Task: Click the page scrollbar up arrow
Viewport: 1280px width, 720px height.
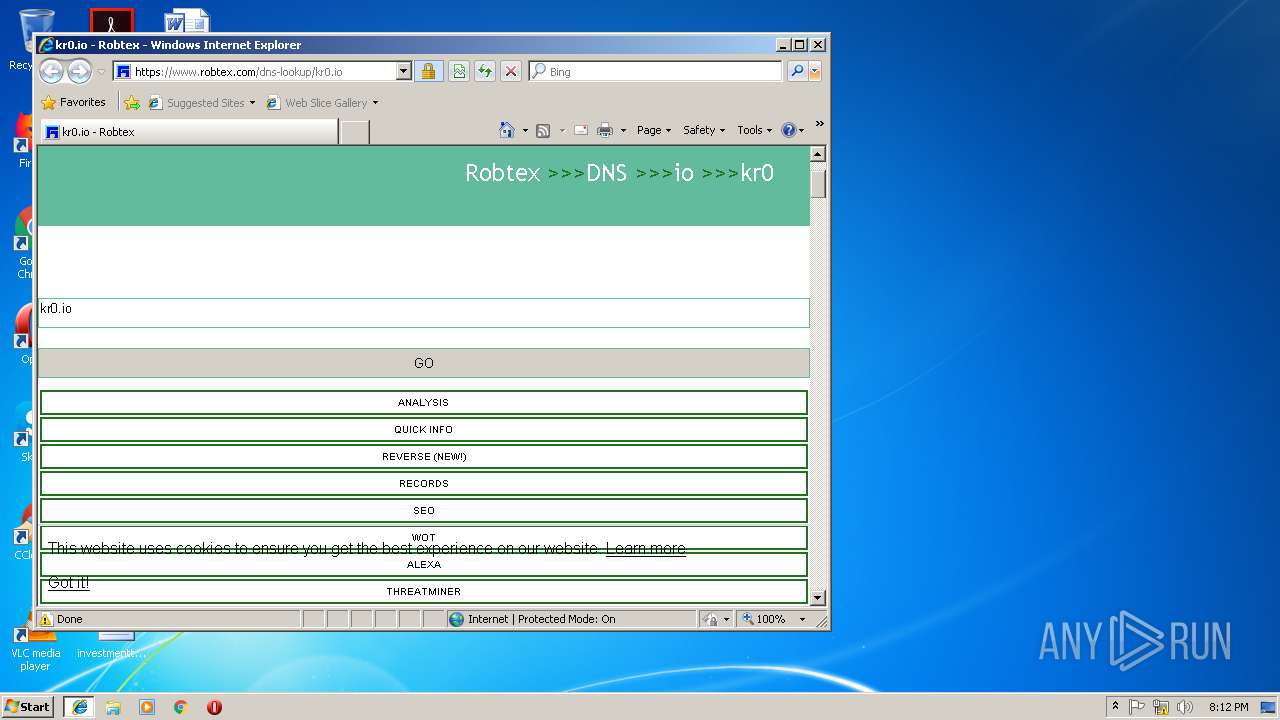Action: point(818,154)
